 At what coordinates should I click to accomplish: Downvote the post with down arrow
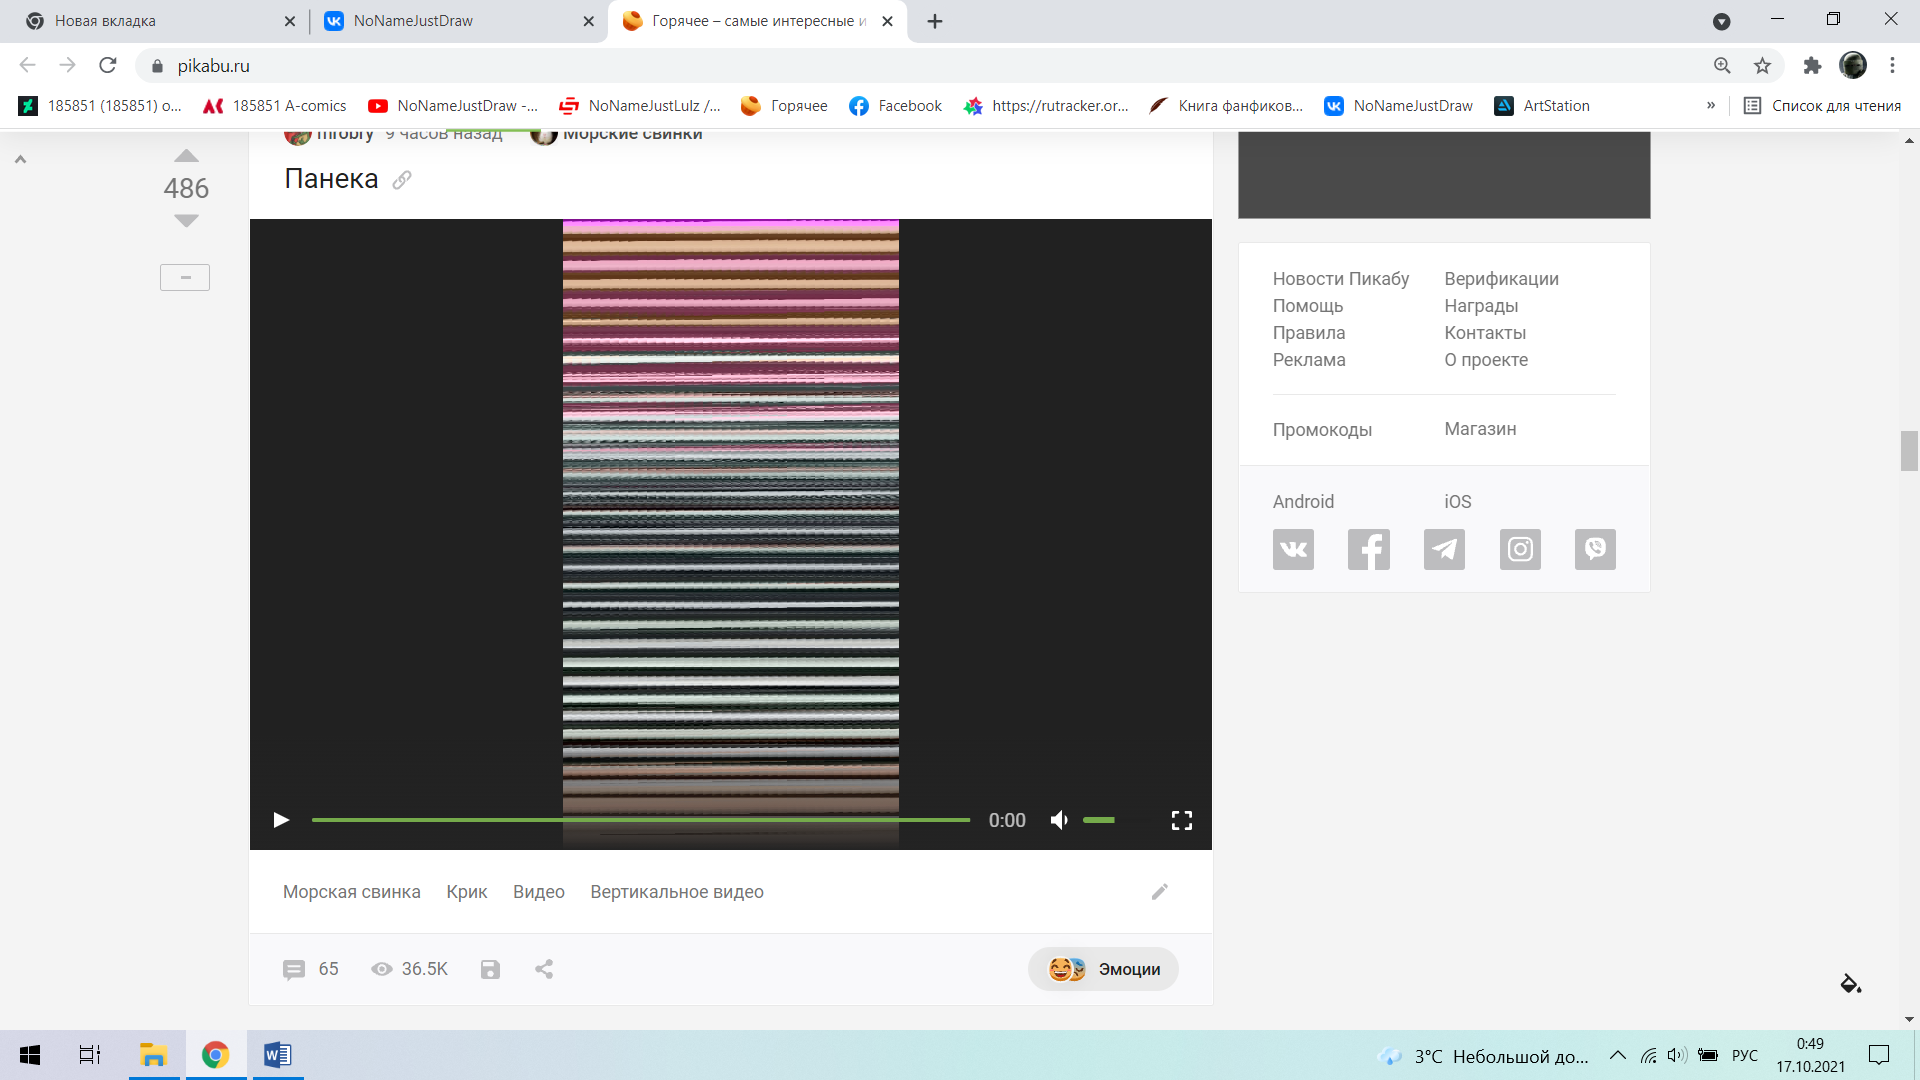[186, 220]
